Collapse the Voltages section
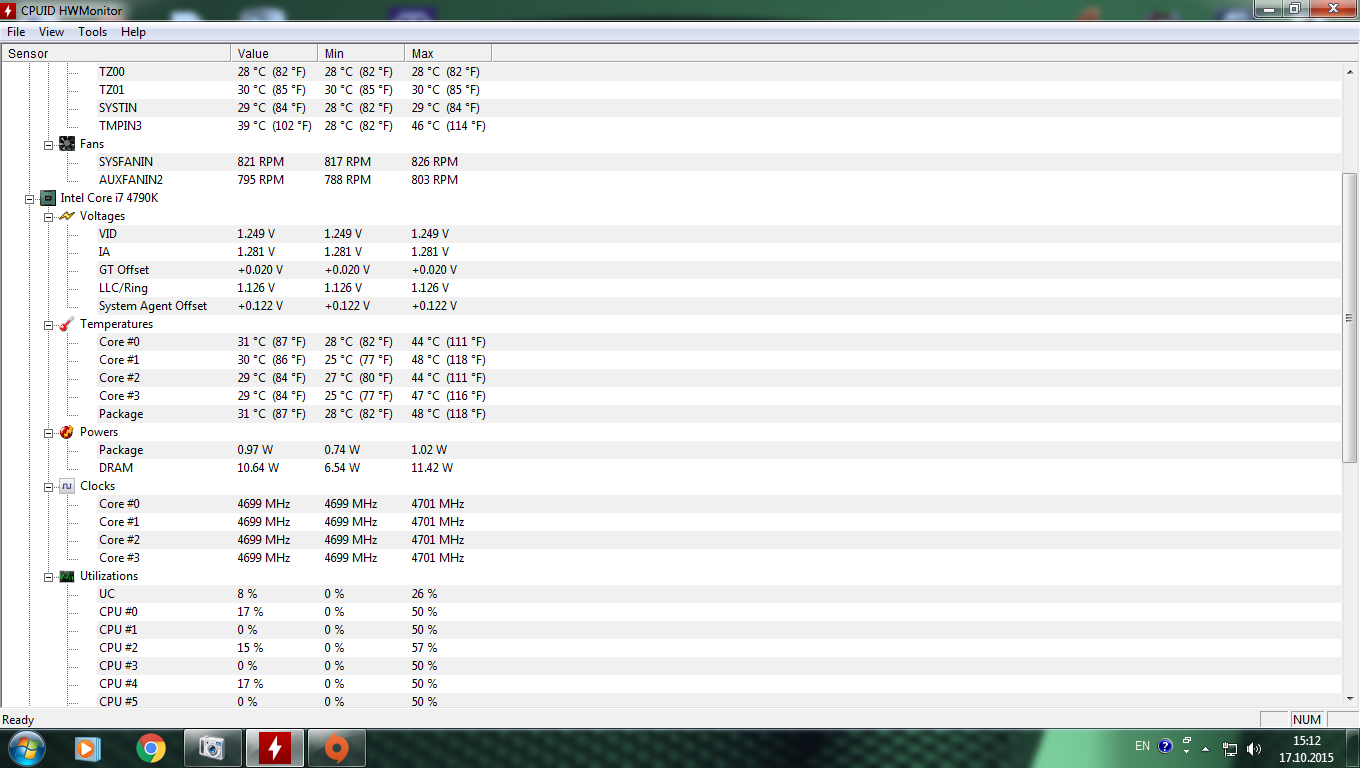The height and width of the screenshot is (768, 1360). pyautogui.click(x=48, y=216)
